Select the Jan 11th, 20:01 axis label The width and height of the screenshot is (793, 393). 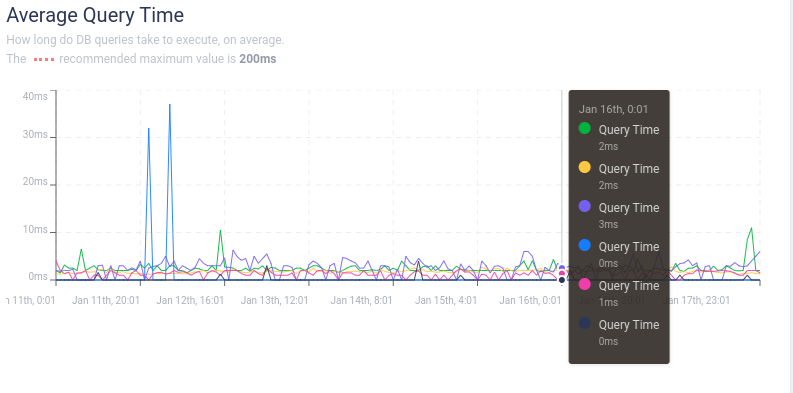(106, 300)
